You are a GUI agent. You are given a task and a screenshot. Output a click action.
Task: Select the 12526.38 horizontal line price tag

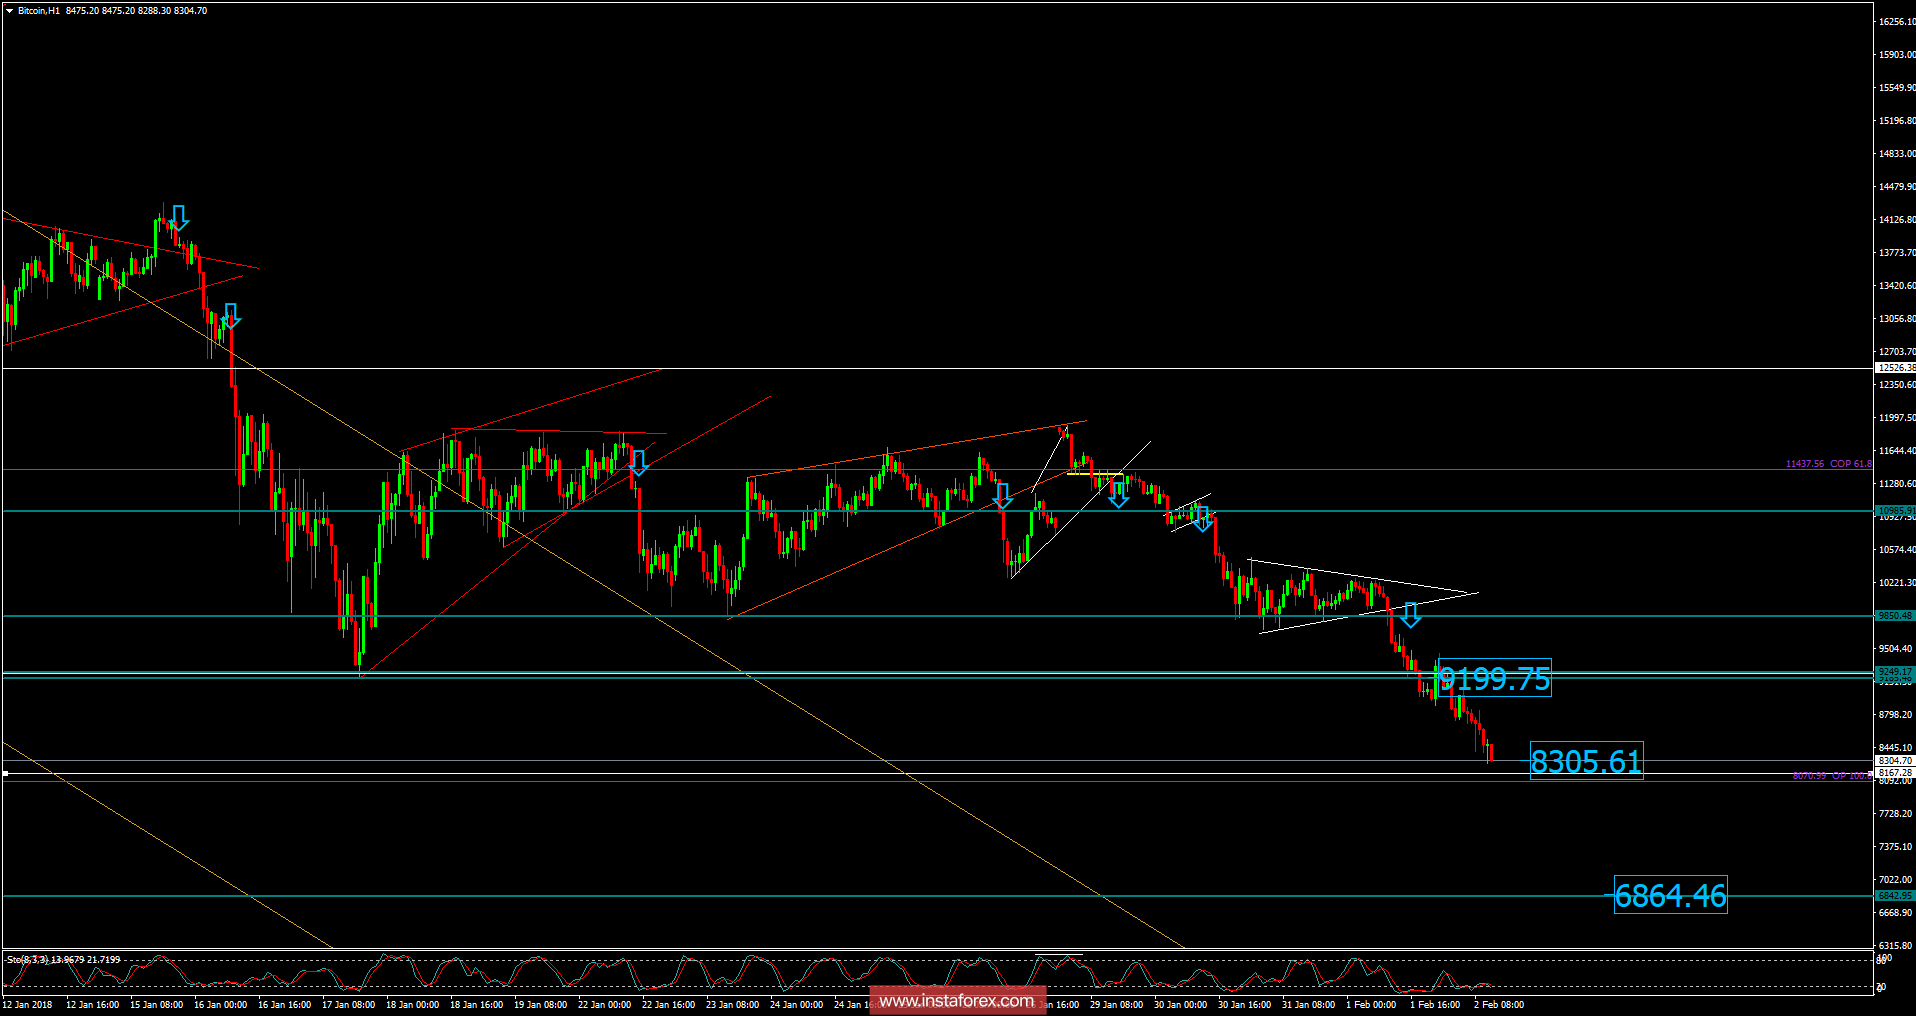1895,368
